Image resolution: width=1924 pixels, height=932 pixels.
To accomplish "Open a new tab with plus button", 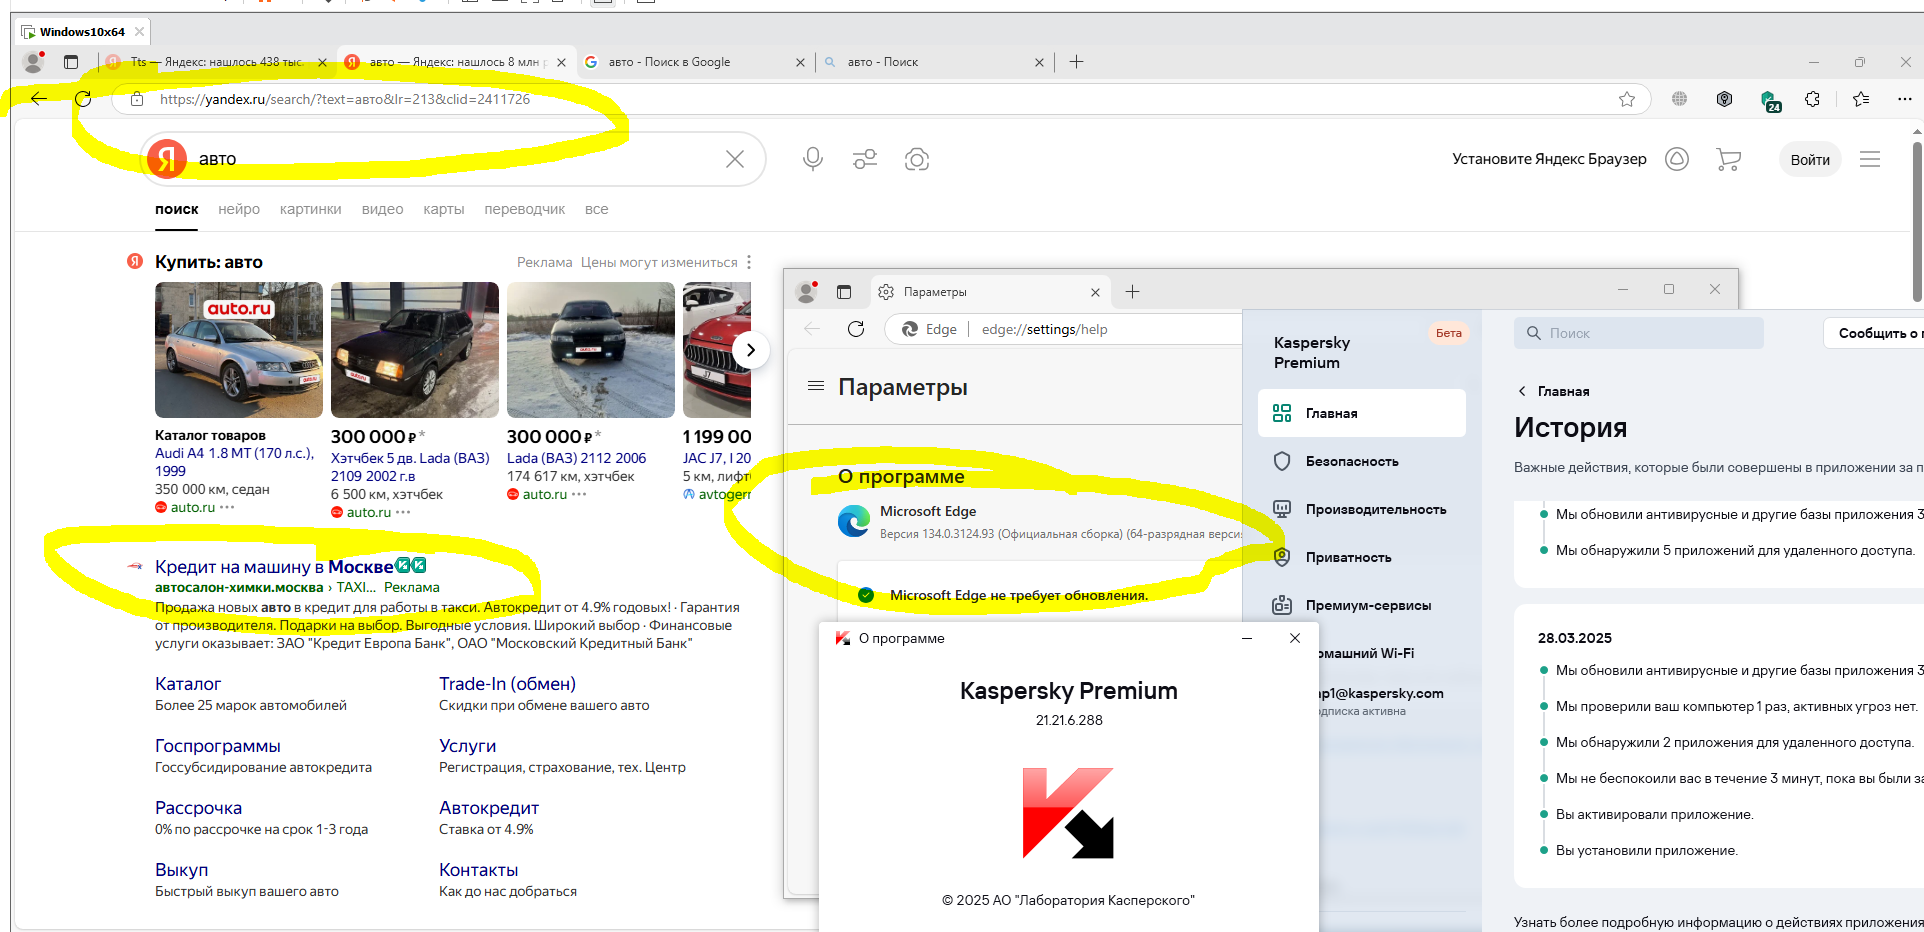I will [x=1076, y=62].
